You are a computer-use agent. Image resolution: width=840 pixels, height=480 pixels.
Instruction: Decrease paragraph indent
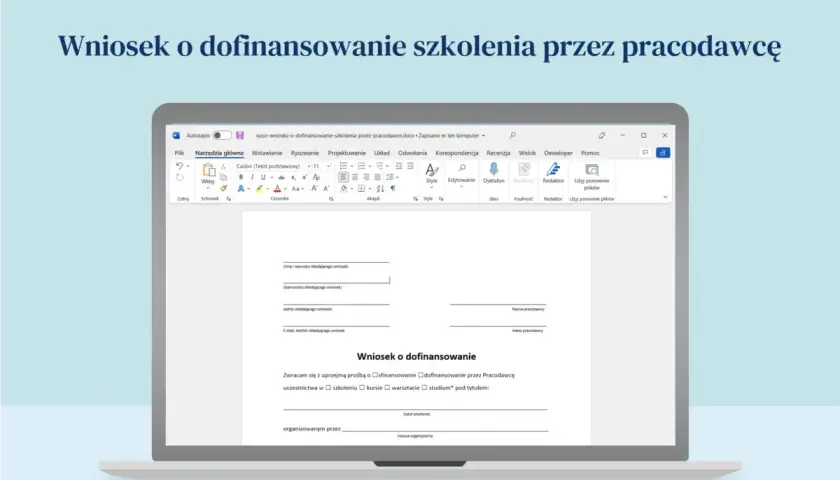click(399, 166)
